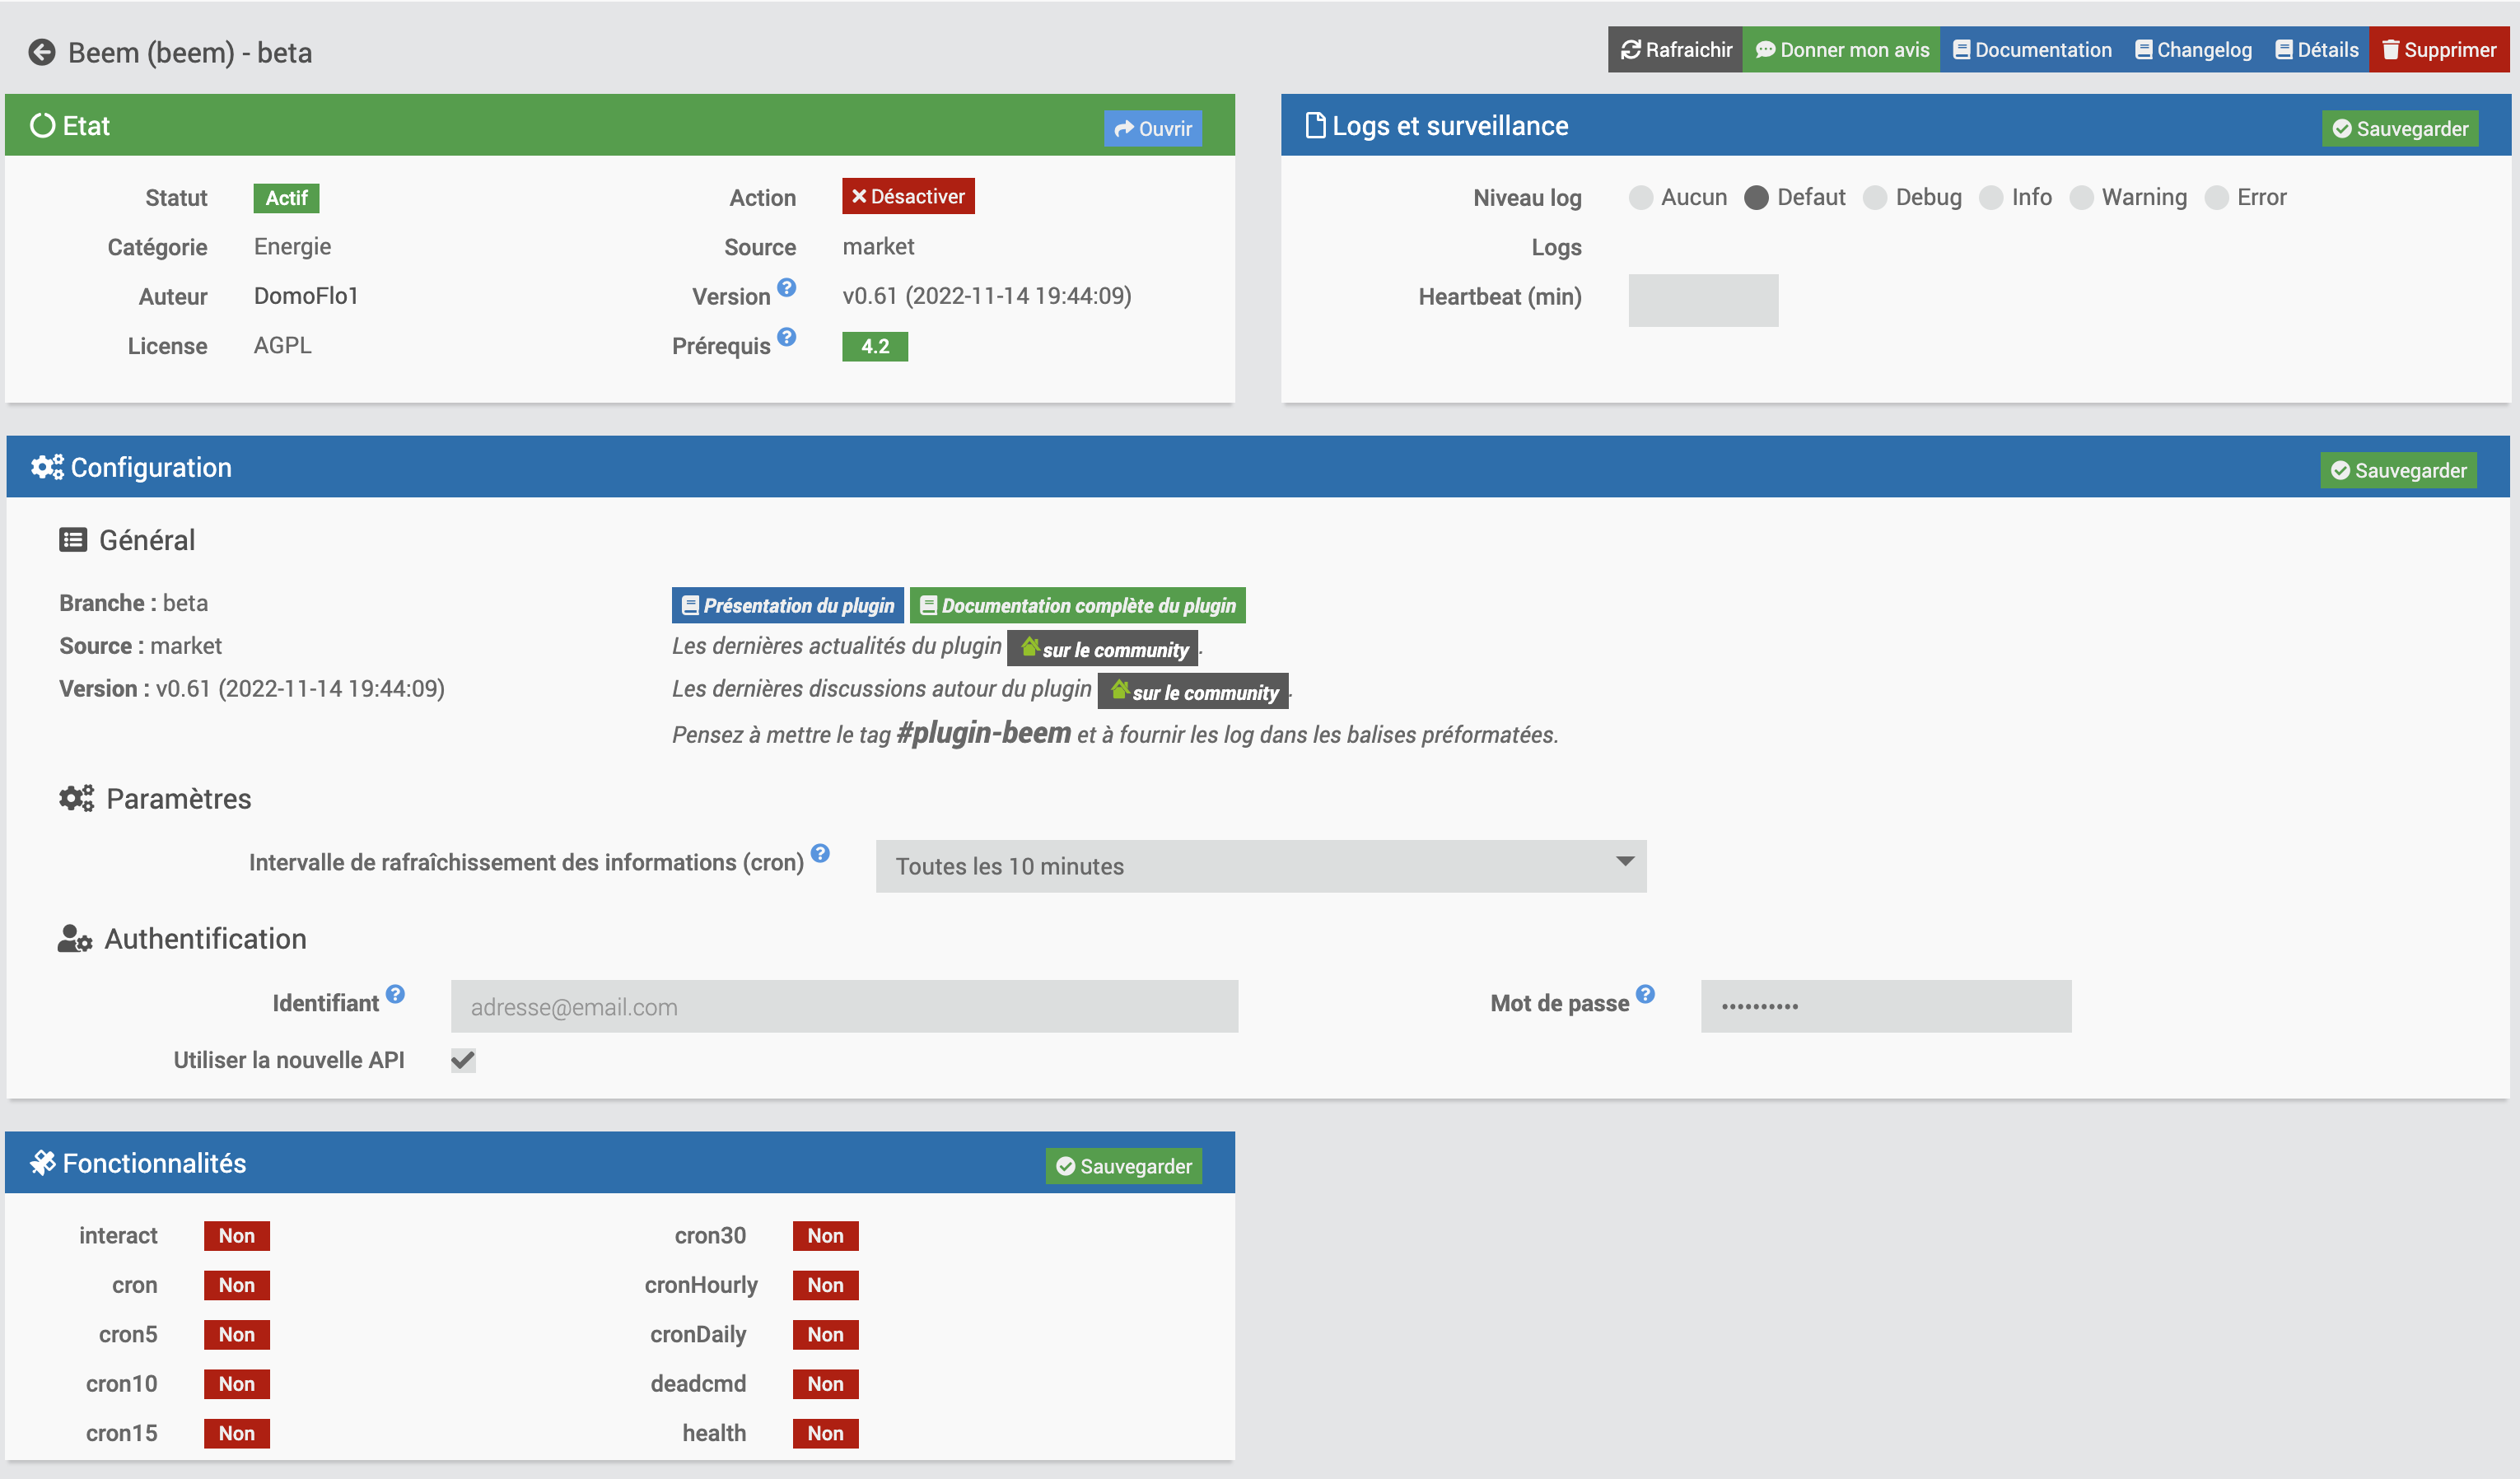This screenshot has width=2520, height=1479.
Task: Click the Non badge for cronHourly
Action: 826,1285
